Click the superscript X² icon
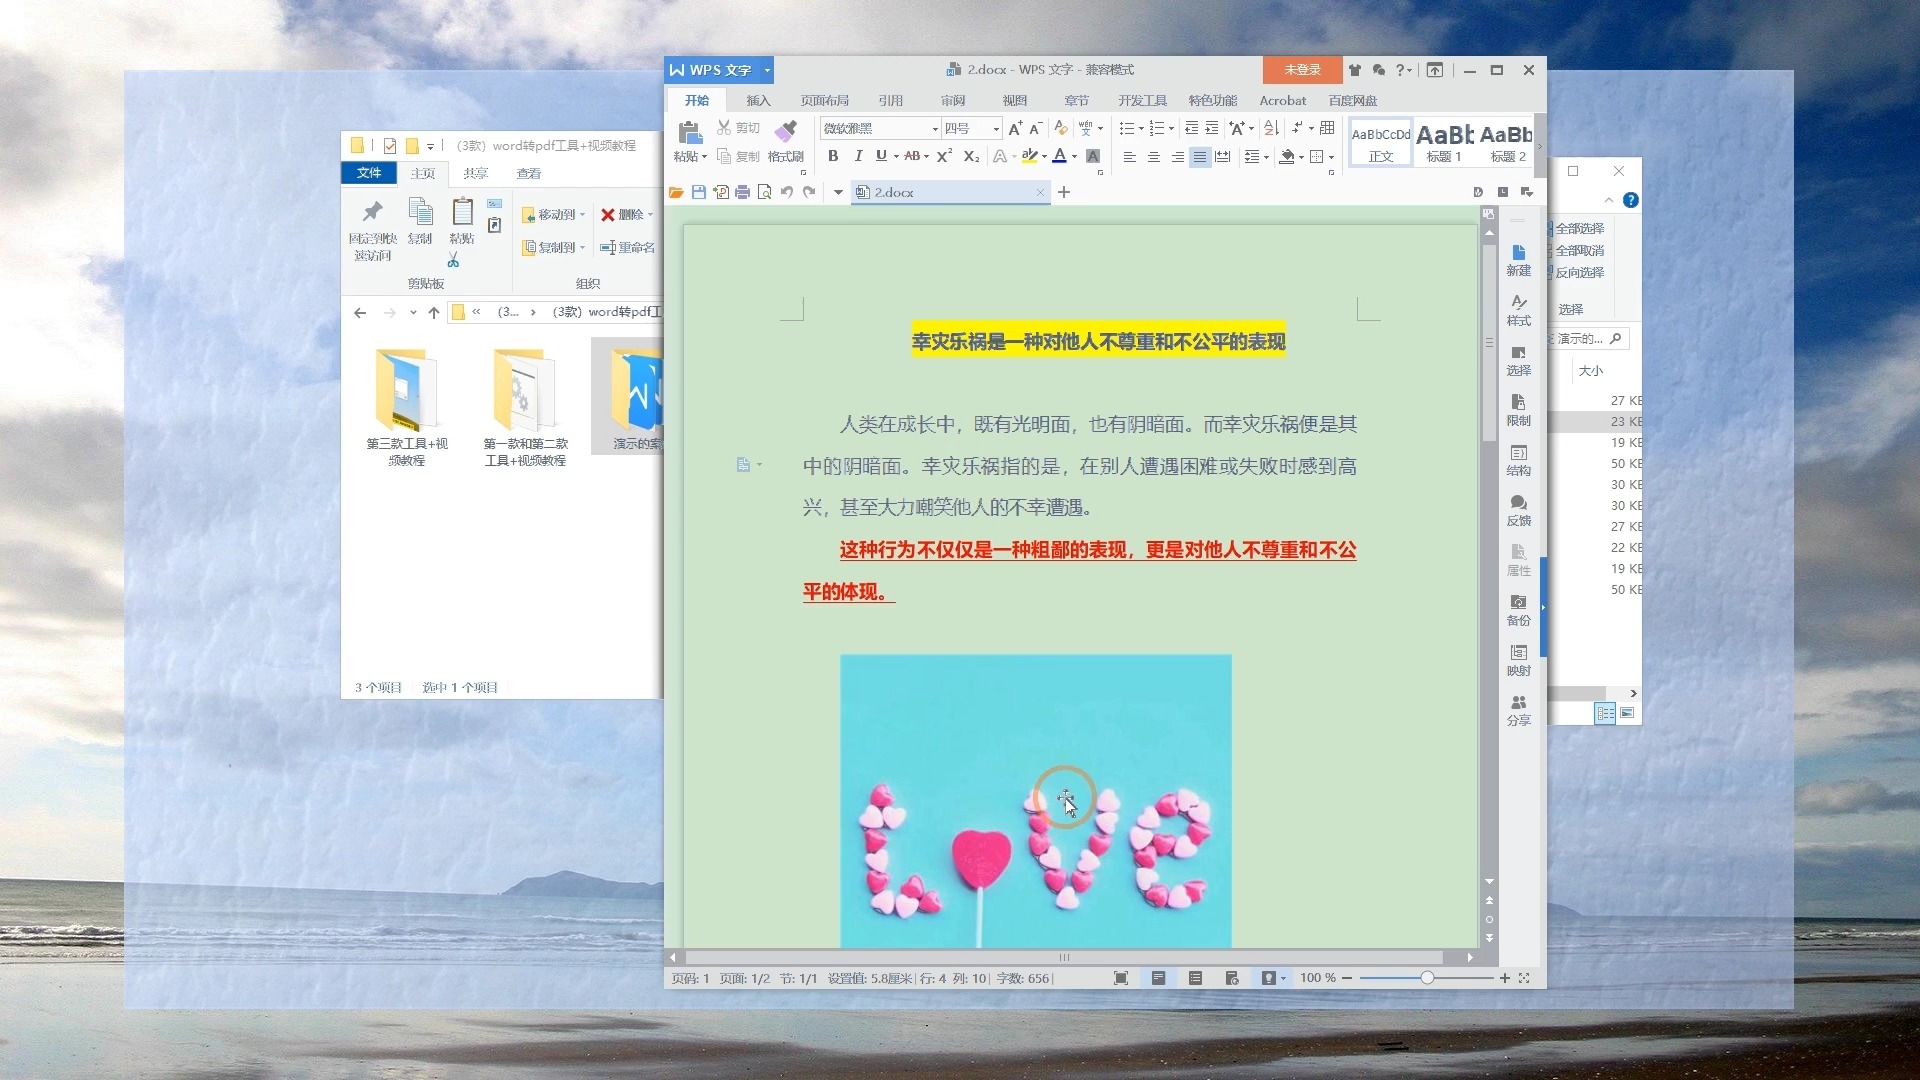This screenshot has width=1920, height=1080. (944, 156)
